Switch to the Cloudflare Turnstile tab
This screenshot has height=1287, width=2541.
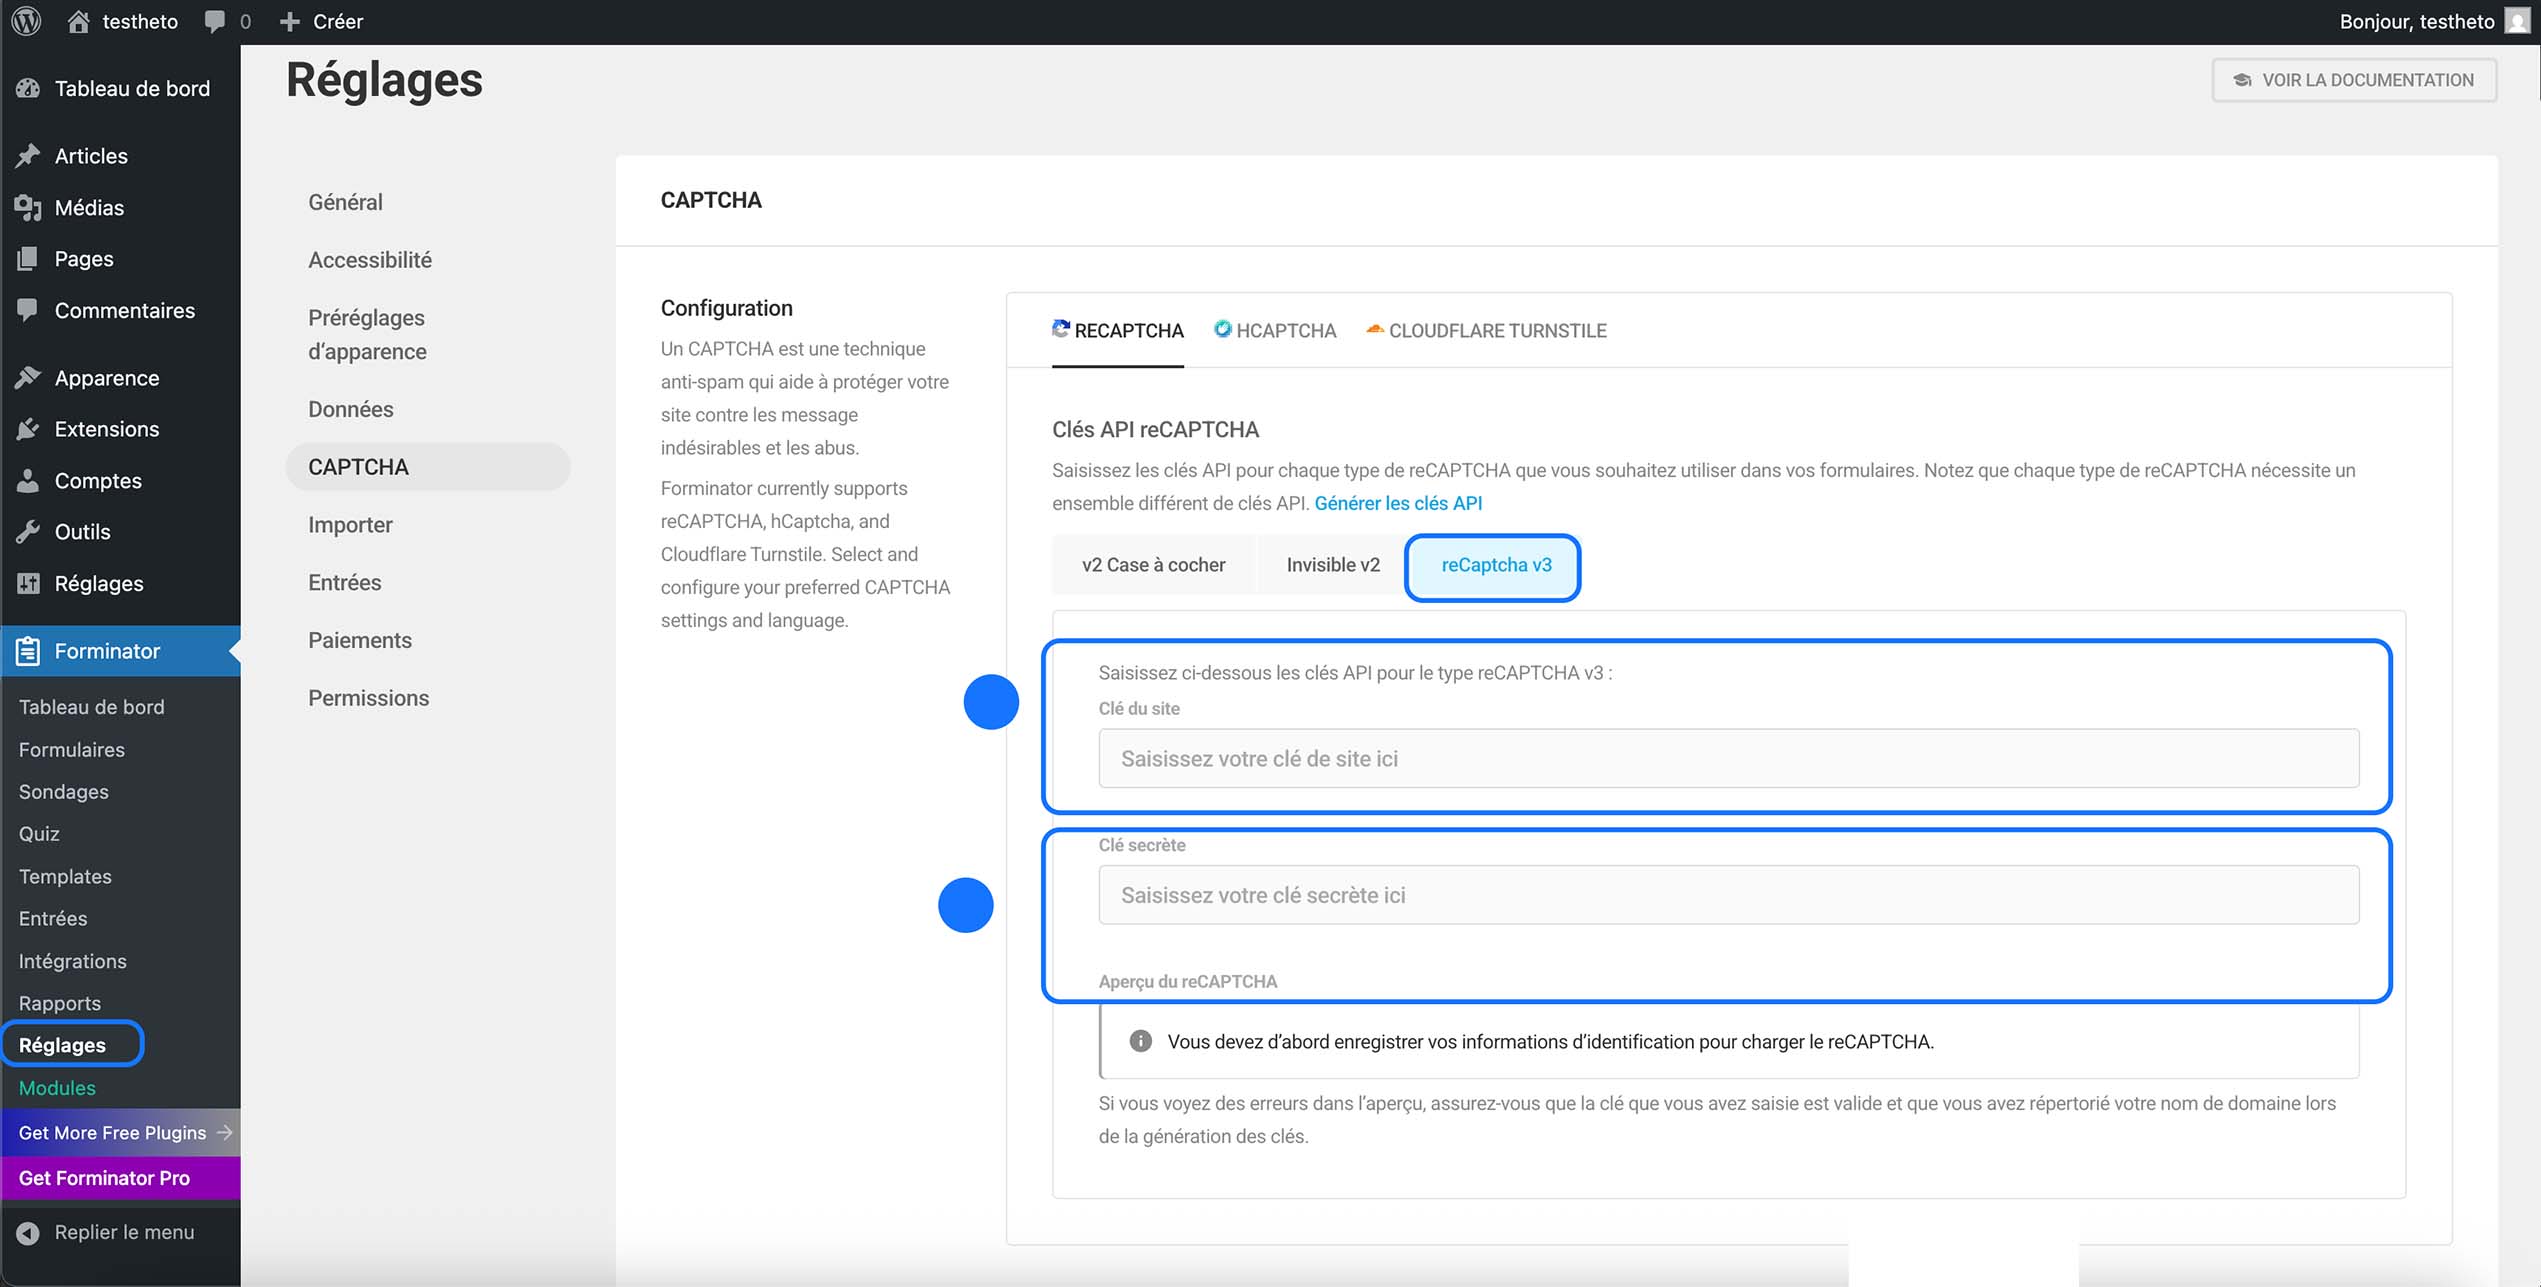pos(1487,331)
